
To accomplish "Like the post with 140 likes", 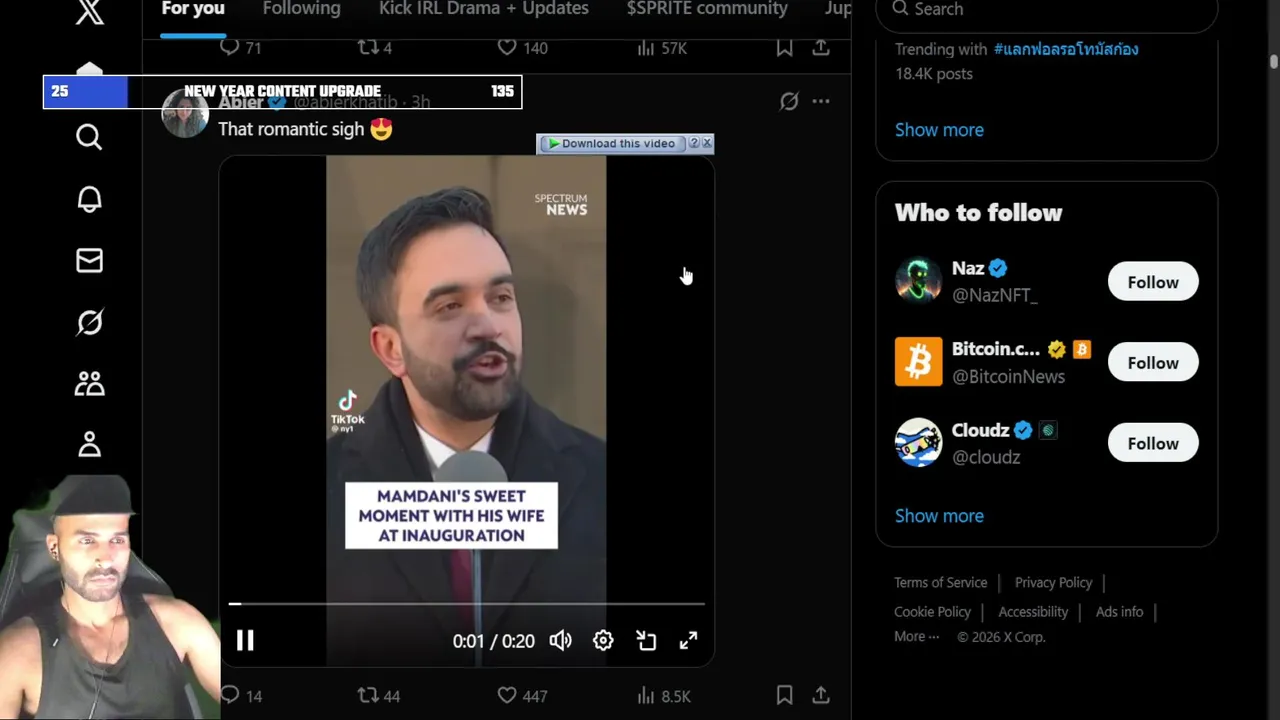I will (x=522, y=47).
